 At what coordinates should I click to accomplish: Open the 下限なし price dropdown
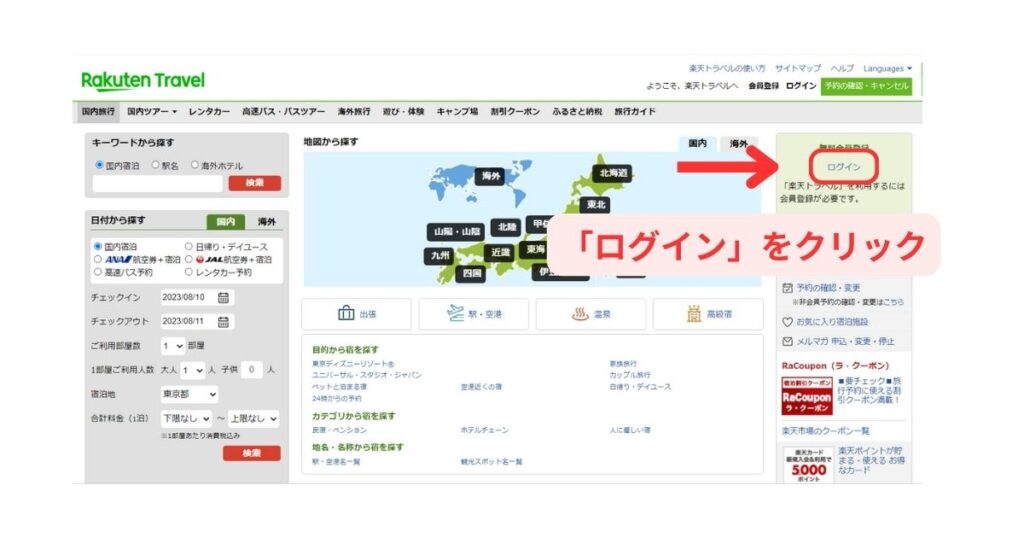point(186,419)
